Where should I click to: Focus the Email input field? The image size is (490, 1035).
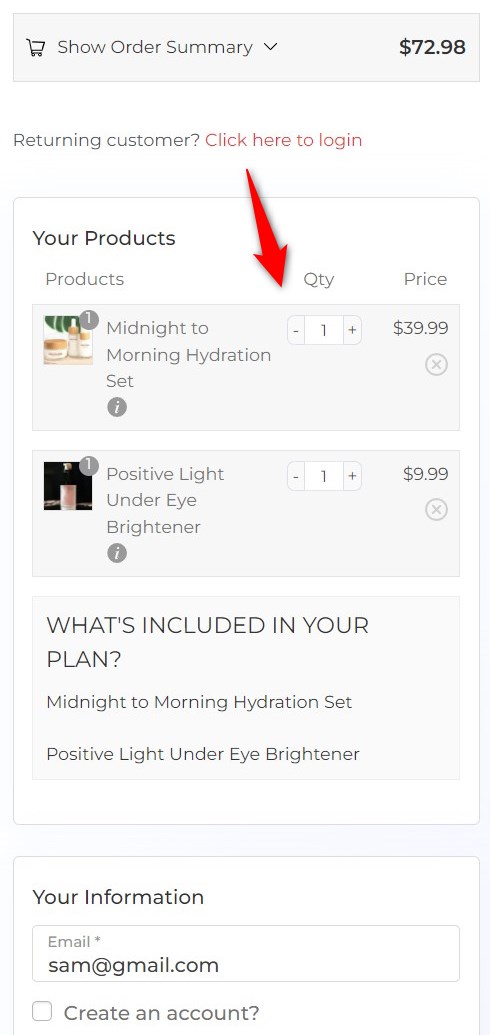(246, 953)
